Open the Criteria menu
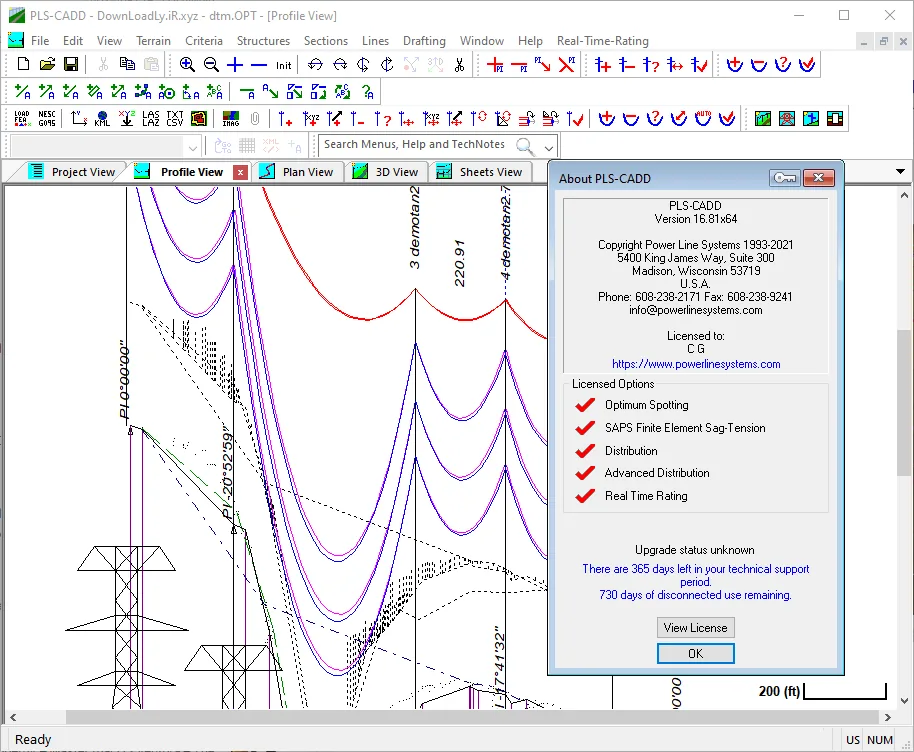The image size is (914, 752). (204, 41)
